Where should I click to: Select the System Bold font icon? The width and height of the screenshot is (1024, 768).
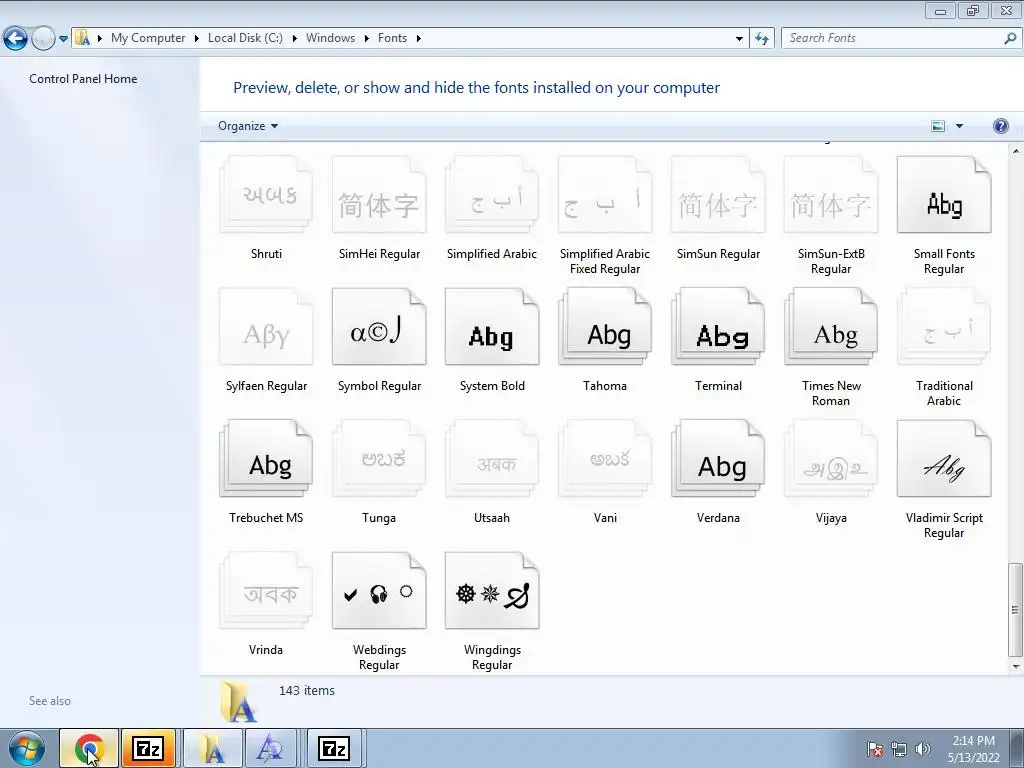pos(492,326)
